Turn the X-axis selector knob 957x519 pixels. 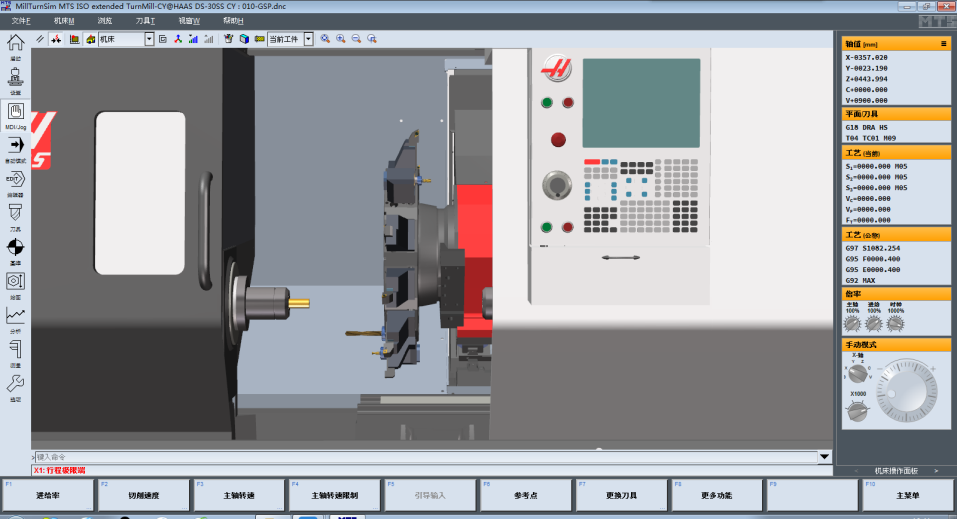click(x=856, y=374)
